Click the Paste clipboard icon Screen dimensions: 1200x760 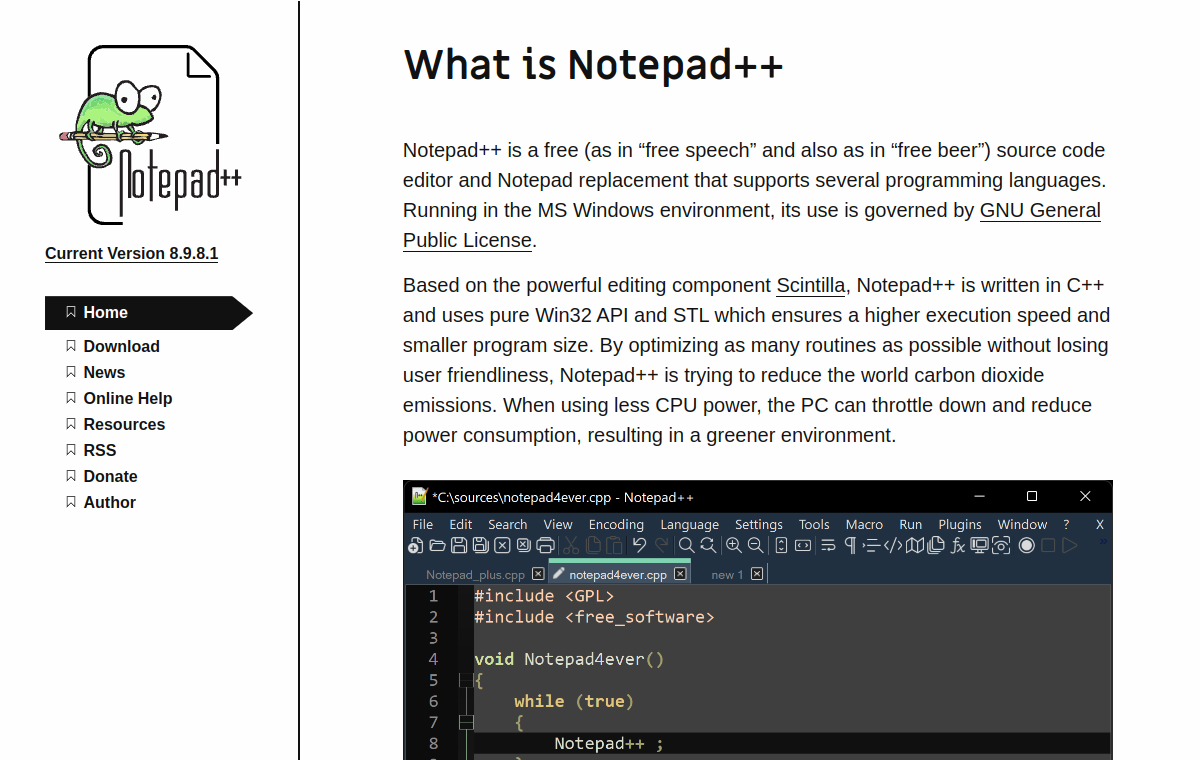pyautogui.click(x=614, y=545)
